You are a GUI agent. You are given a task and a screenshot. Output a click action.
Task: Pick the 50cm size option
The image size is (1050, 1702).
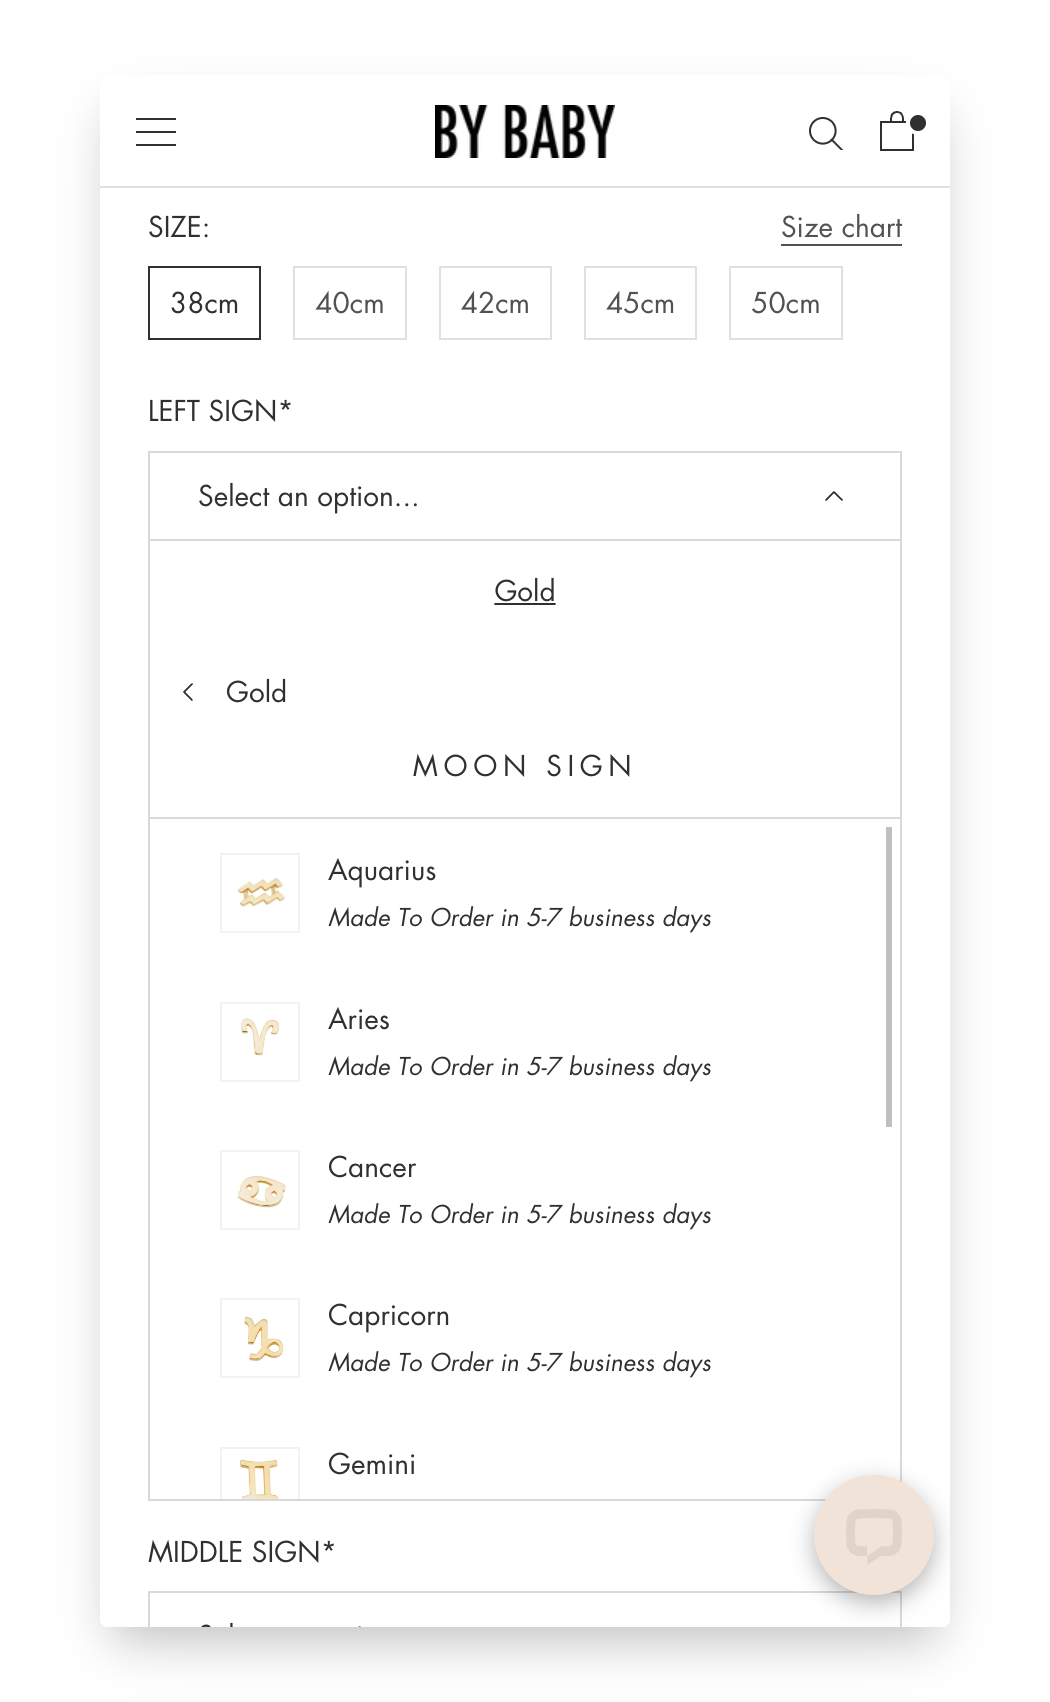785,303
